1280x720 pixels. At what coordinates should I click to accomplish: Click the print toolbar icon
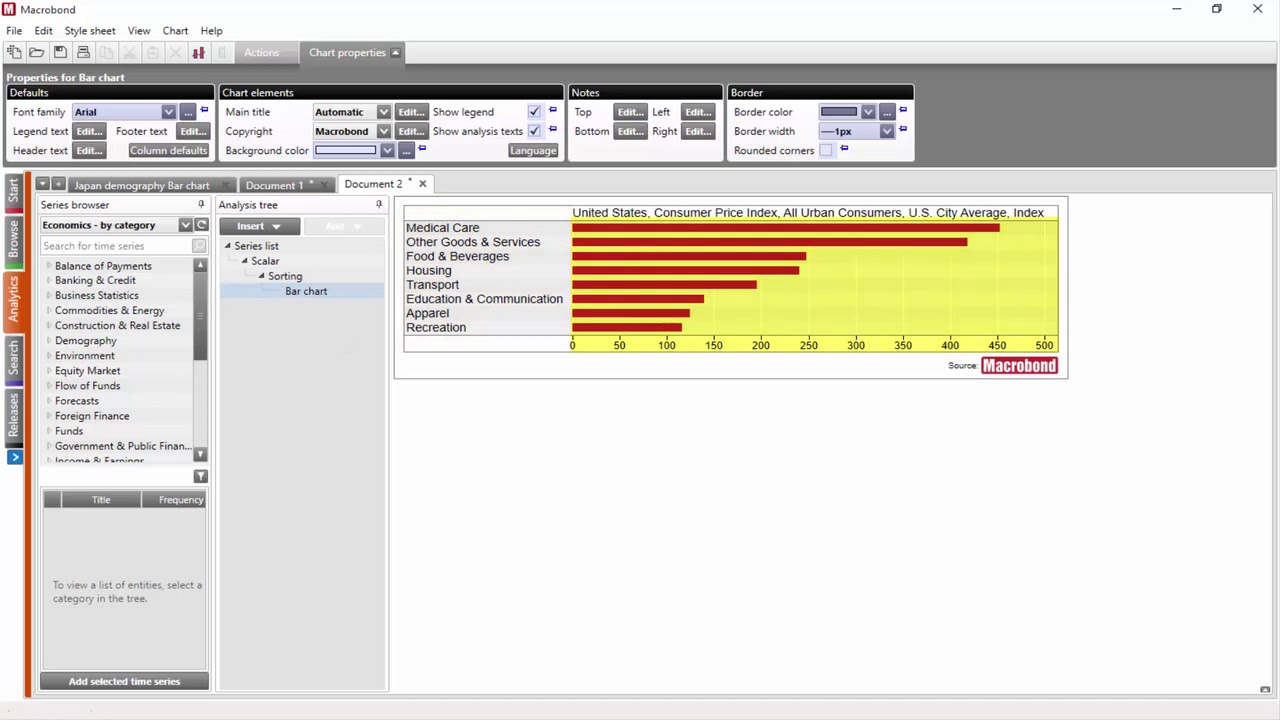(83, 52)
